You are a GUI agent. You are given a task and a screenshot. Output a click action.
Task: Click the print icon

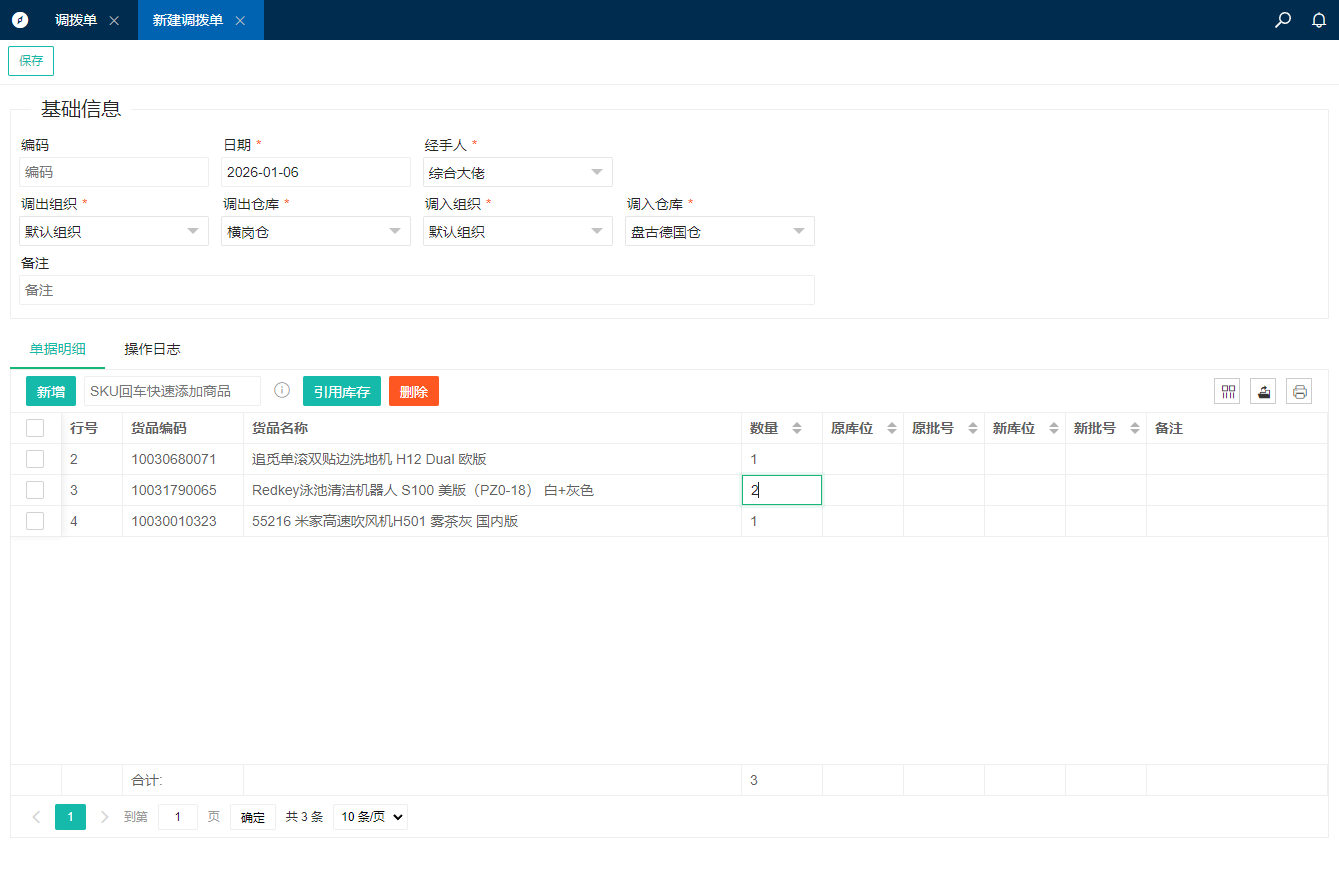point(1299,392)
